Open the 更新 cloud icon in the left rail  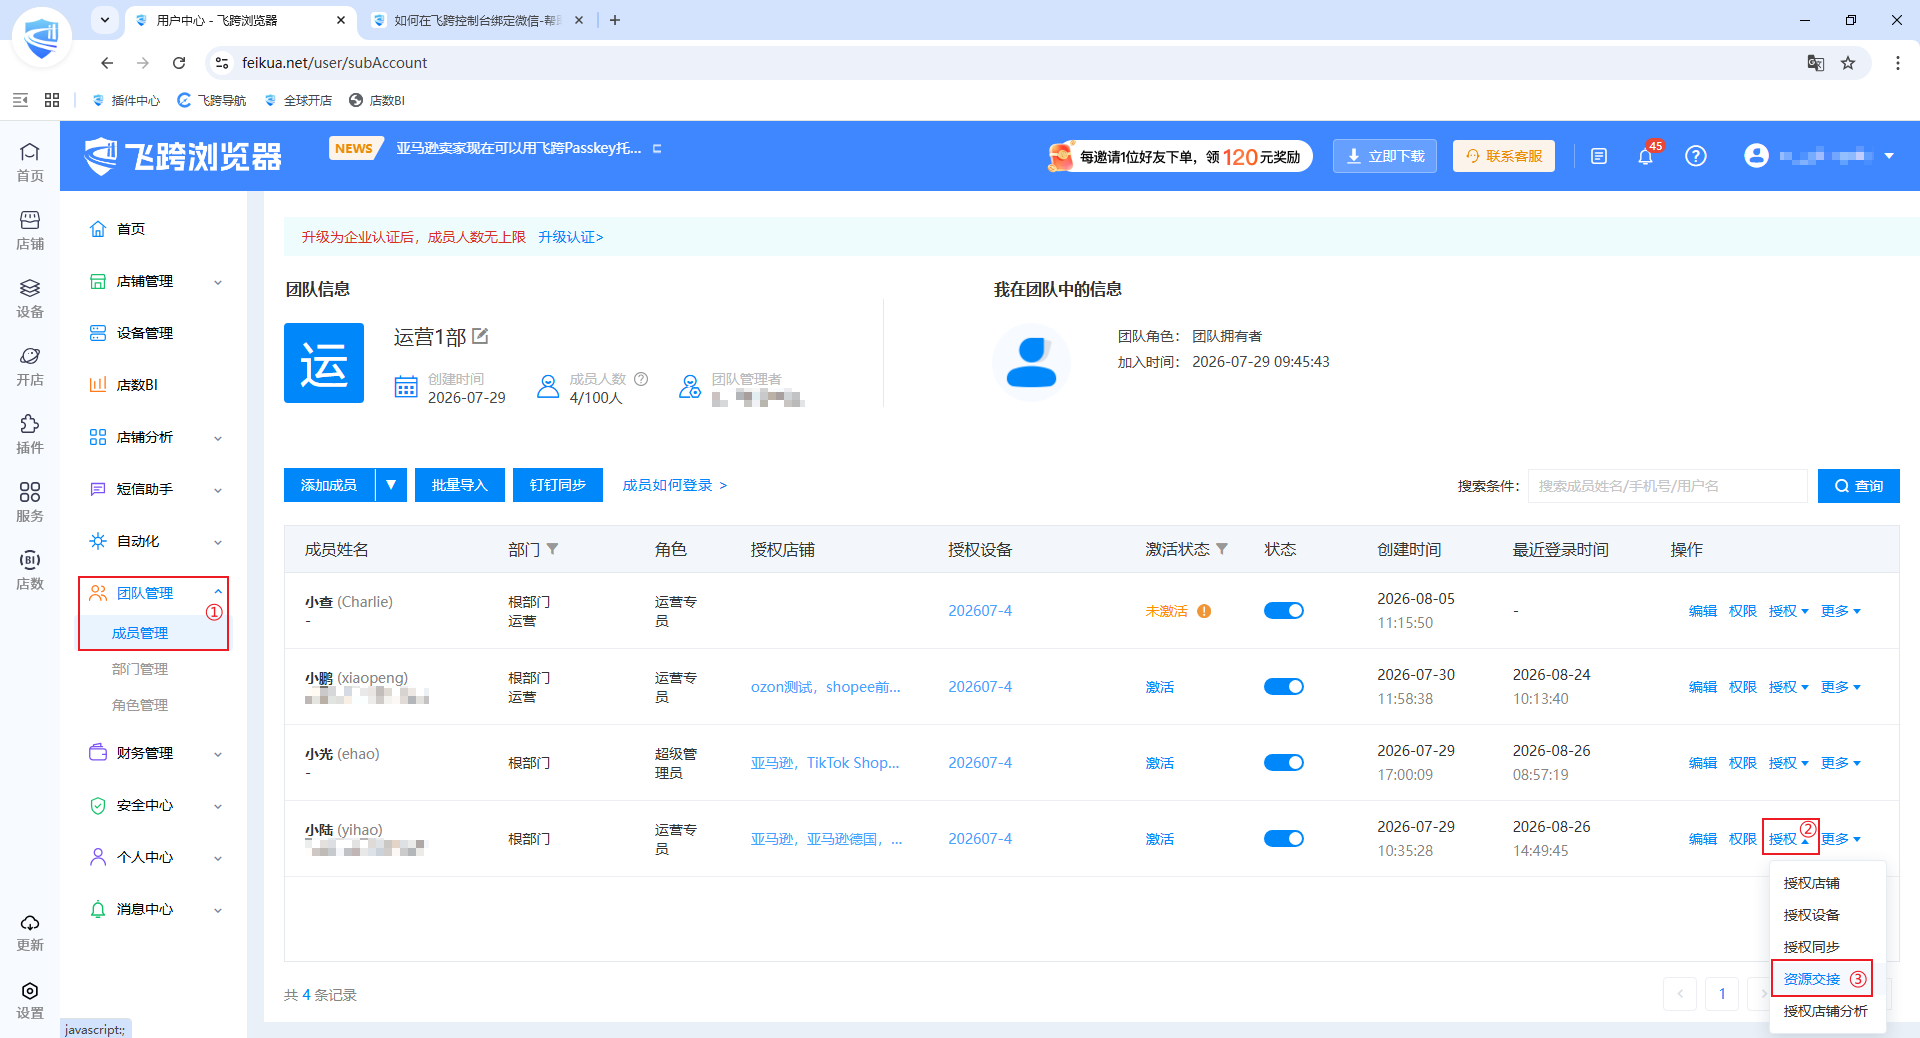click(x=30, y=931)
